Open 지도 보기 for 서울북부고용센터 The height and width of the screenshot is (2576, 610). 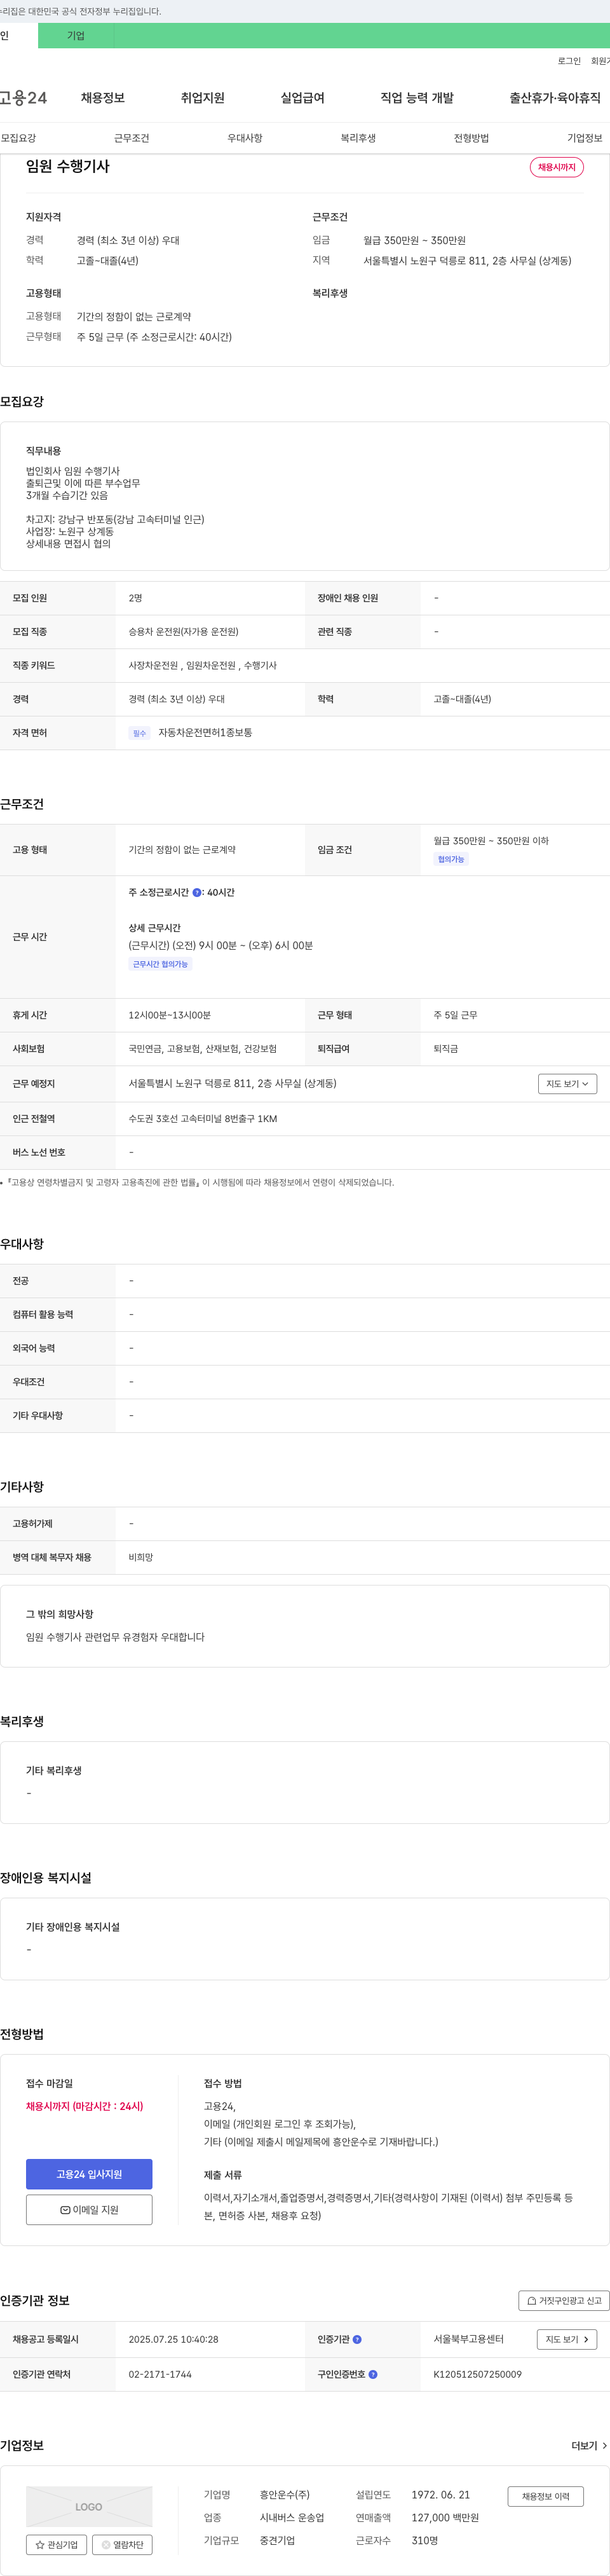(567, 2339)
